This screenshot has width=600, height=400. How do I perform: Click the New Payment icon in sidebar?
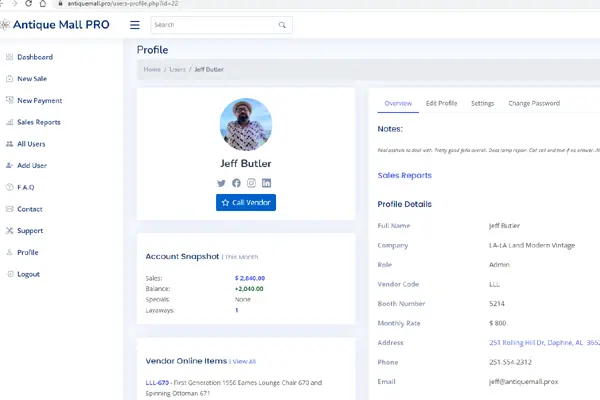point(10,100)
